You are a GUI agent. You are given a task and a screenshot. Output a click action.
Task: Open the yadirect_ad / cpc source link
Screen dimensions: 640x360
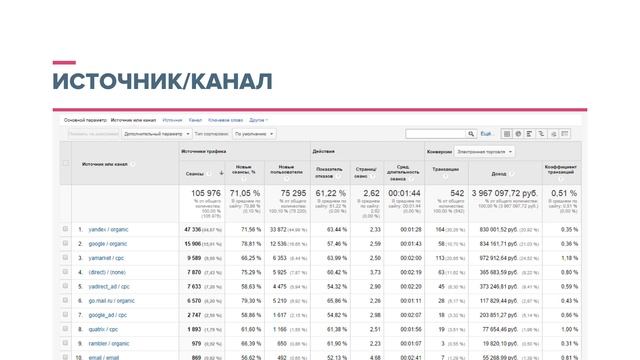tap(109, 287)
